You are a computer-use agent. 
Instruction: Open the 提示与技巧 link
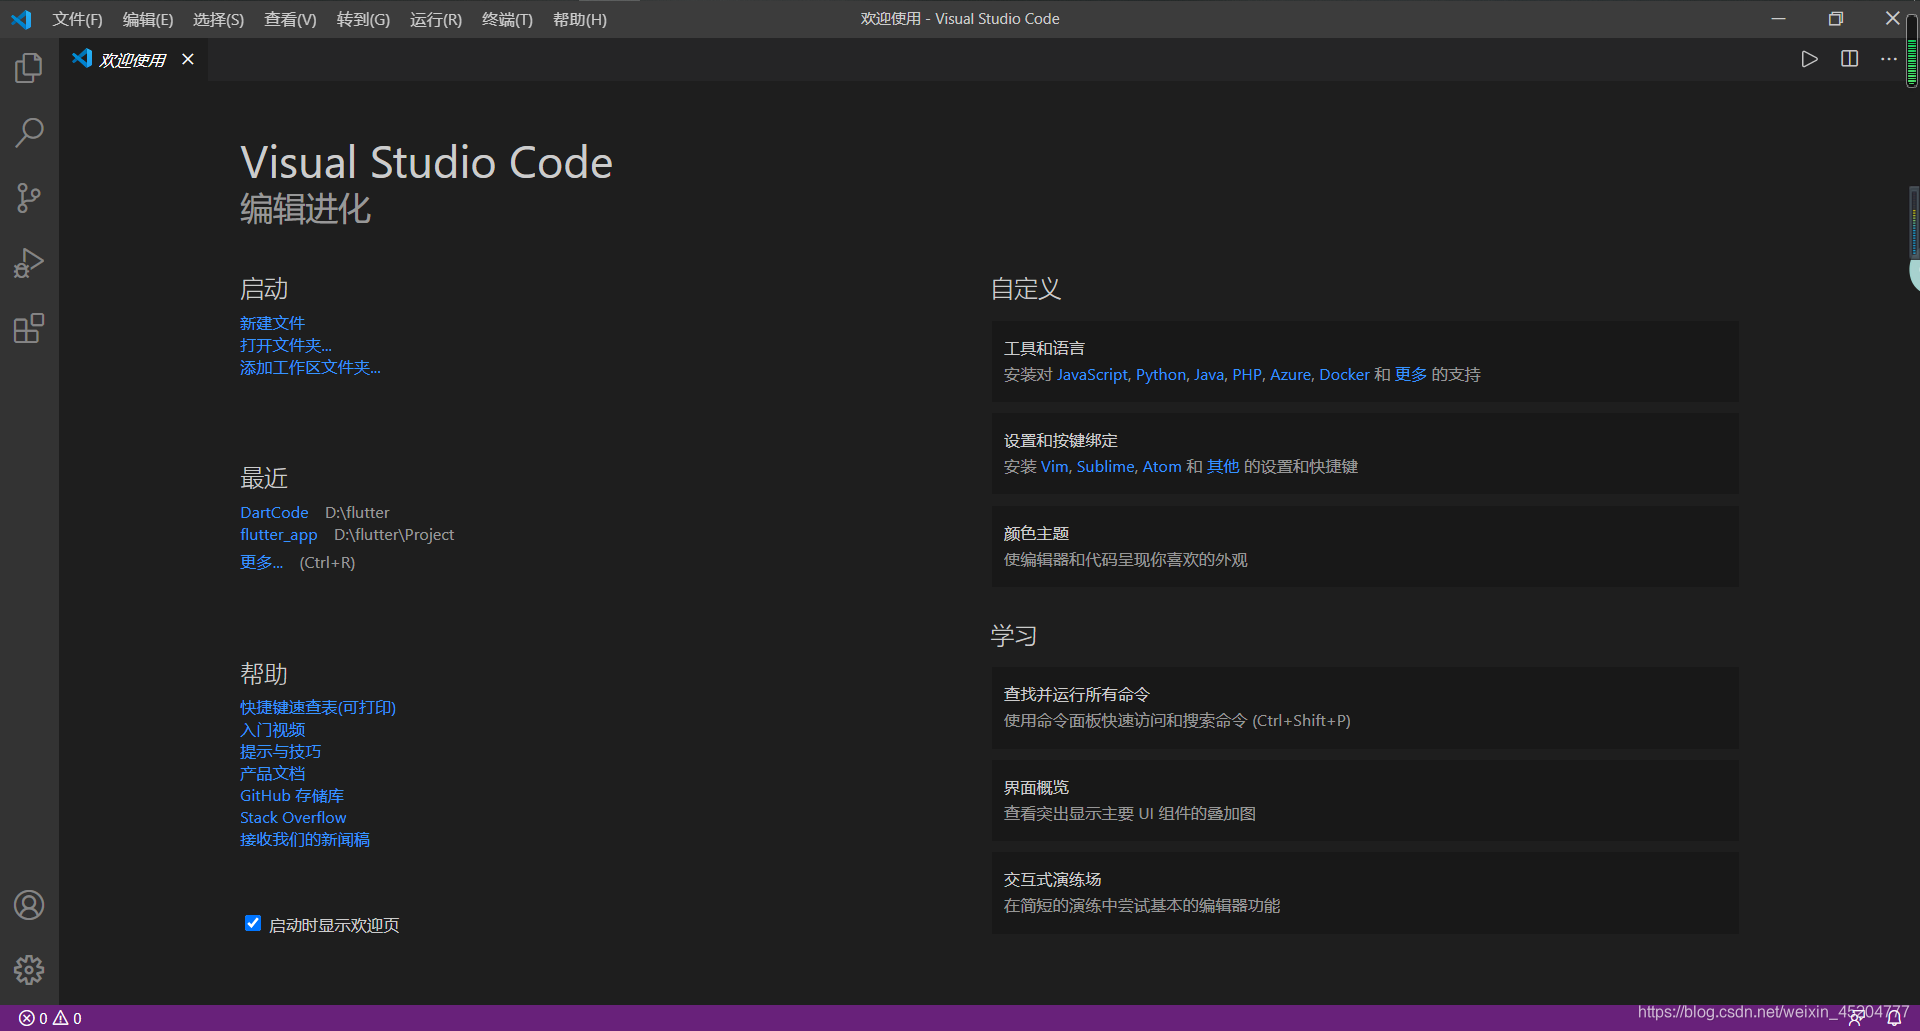coord(280,751)
